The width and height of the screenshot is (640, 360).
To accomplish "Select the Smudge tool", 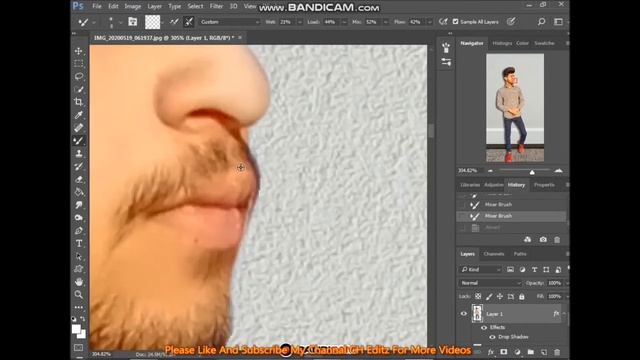I will 79,205.
